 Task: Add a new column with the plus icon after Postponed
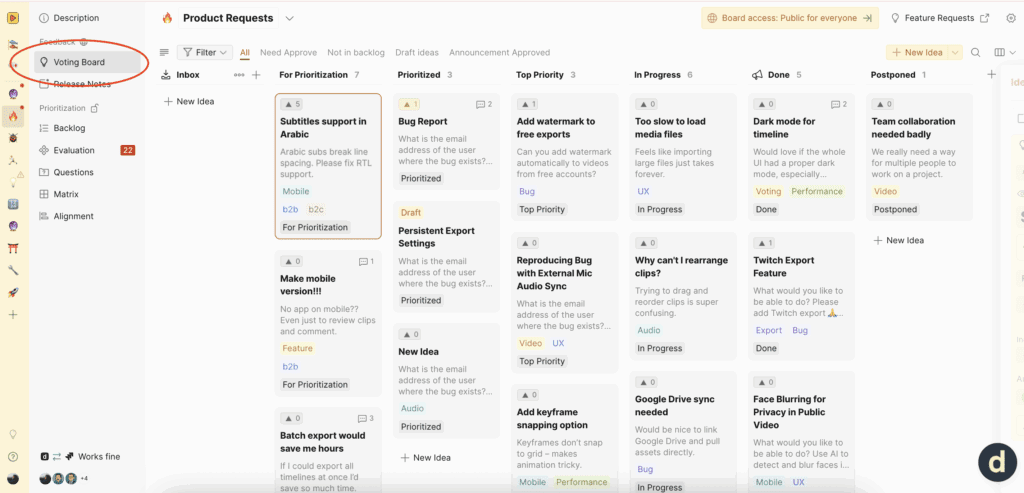[x=991, y=75]
